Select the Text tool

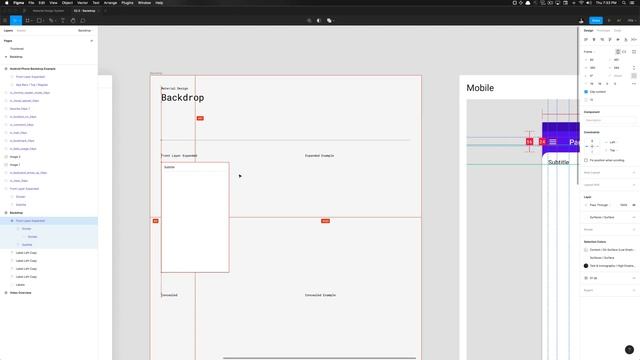(x=63, y=20)
